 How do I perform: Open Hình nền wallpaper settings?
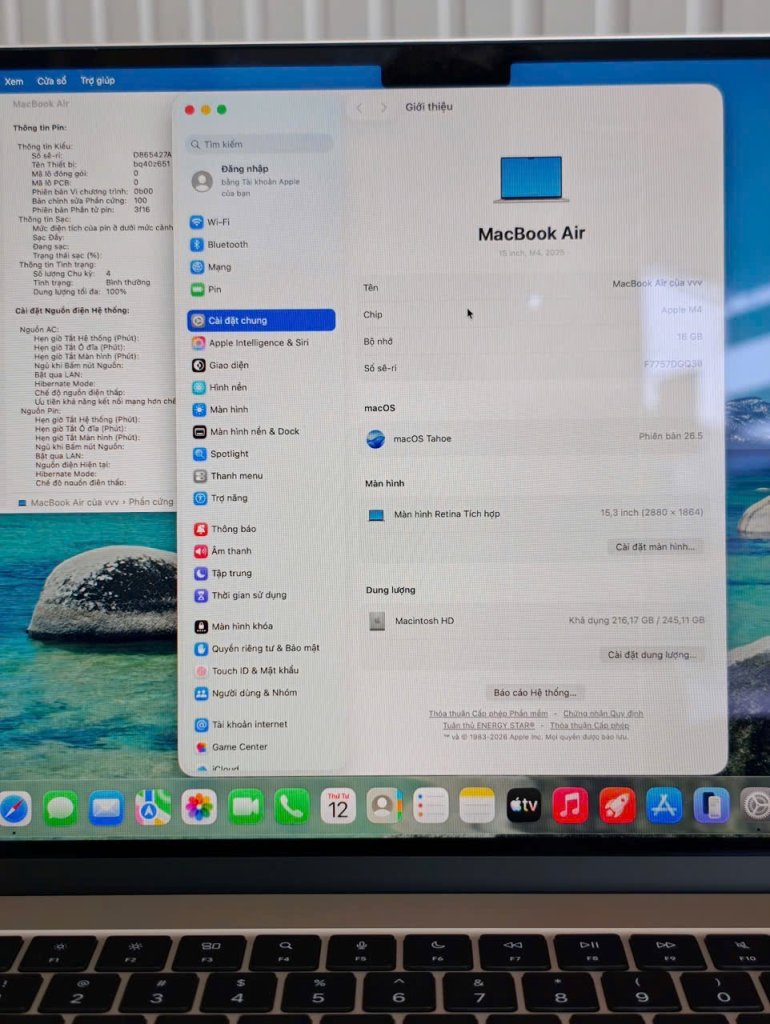(x=219, y=387)
